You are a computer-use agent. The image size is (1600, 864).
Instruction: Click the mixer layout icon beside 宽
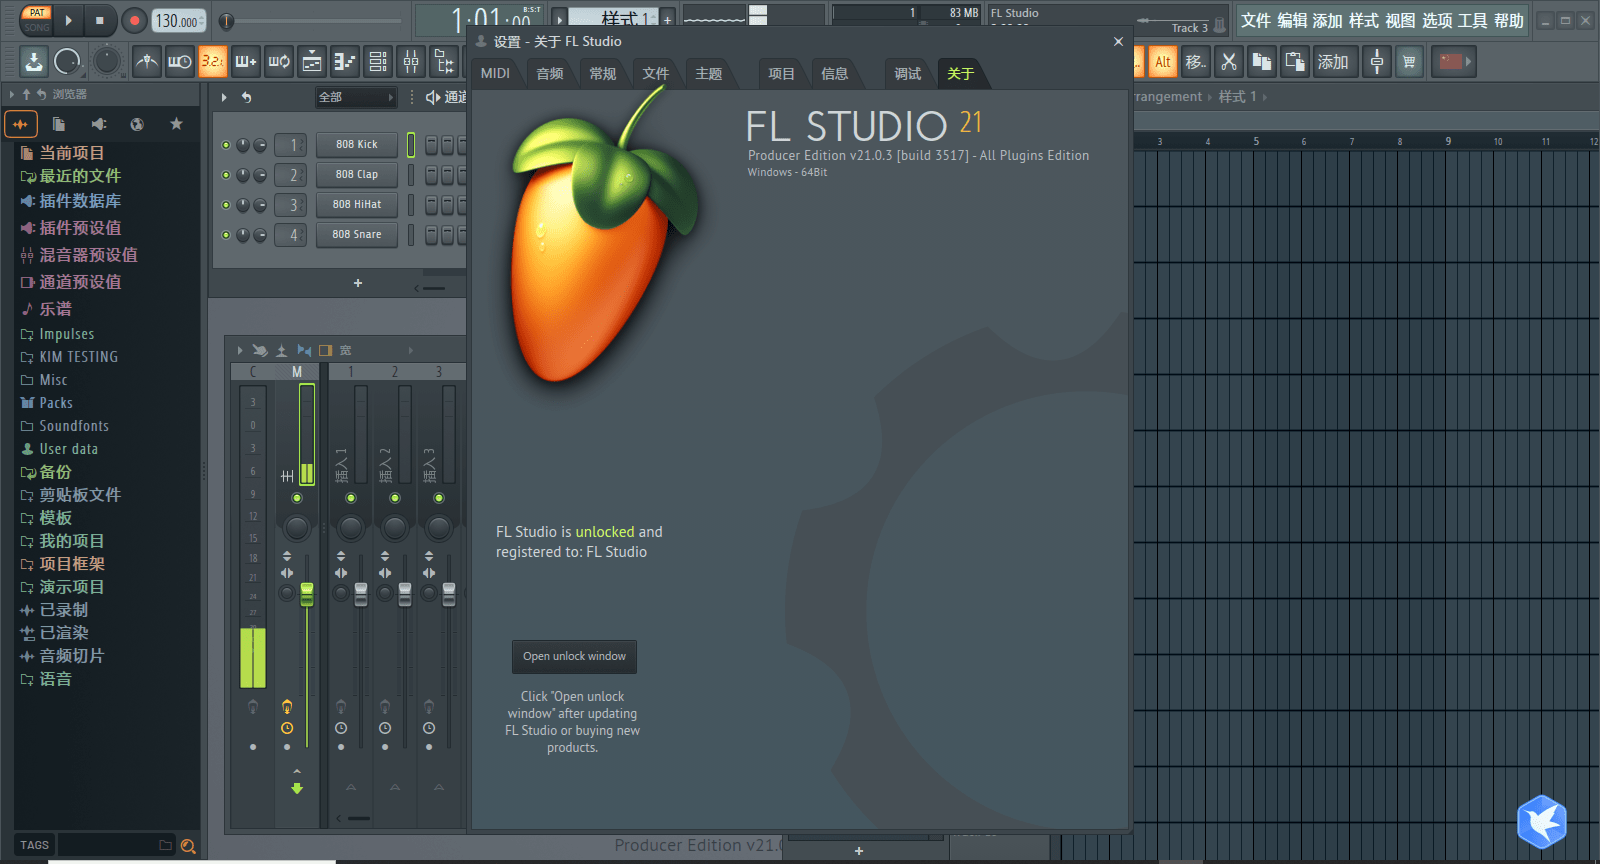(x=325, y=350)
